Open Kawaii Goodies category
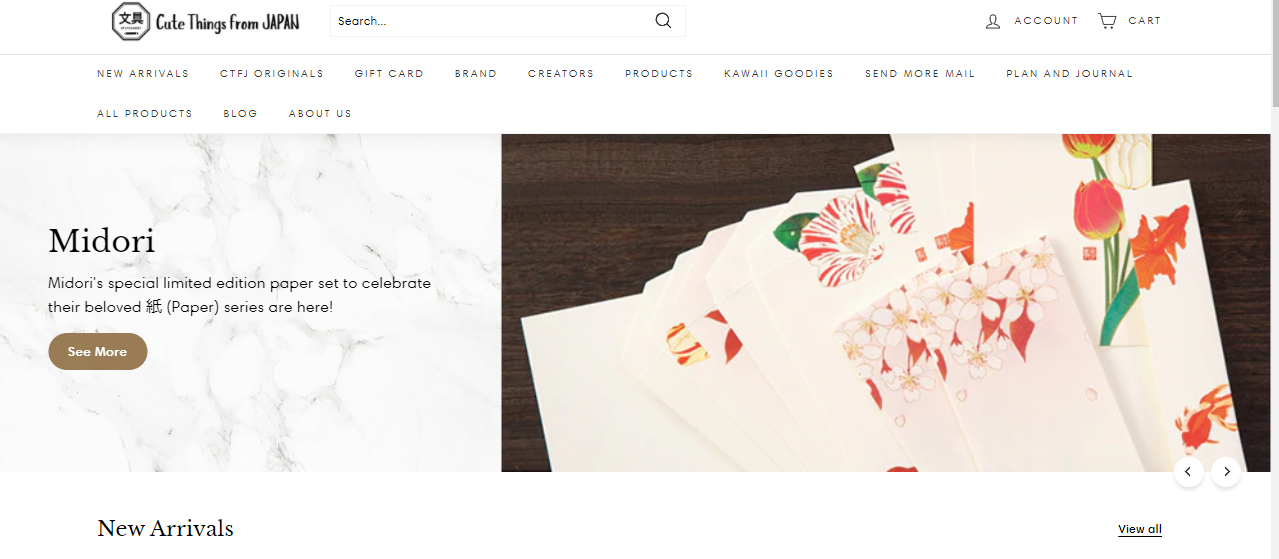 coord(779,74)
